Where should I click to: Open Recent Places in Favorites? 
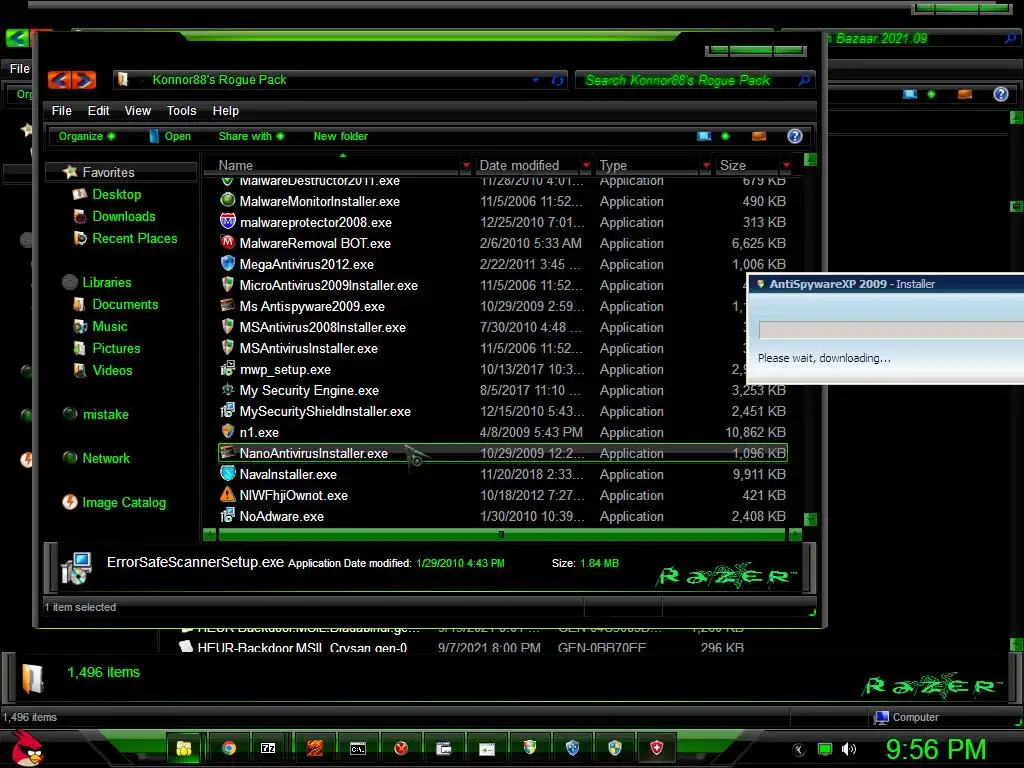click(x=135, y=238)
